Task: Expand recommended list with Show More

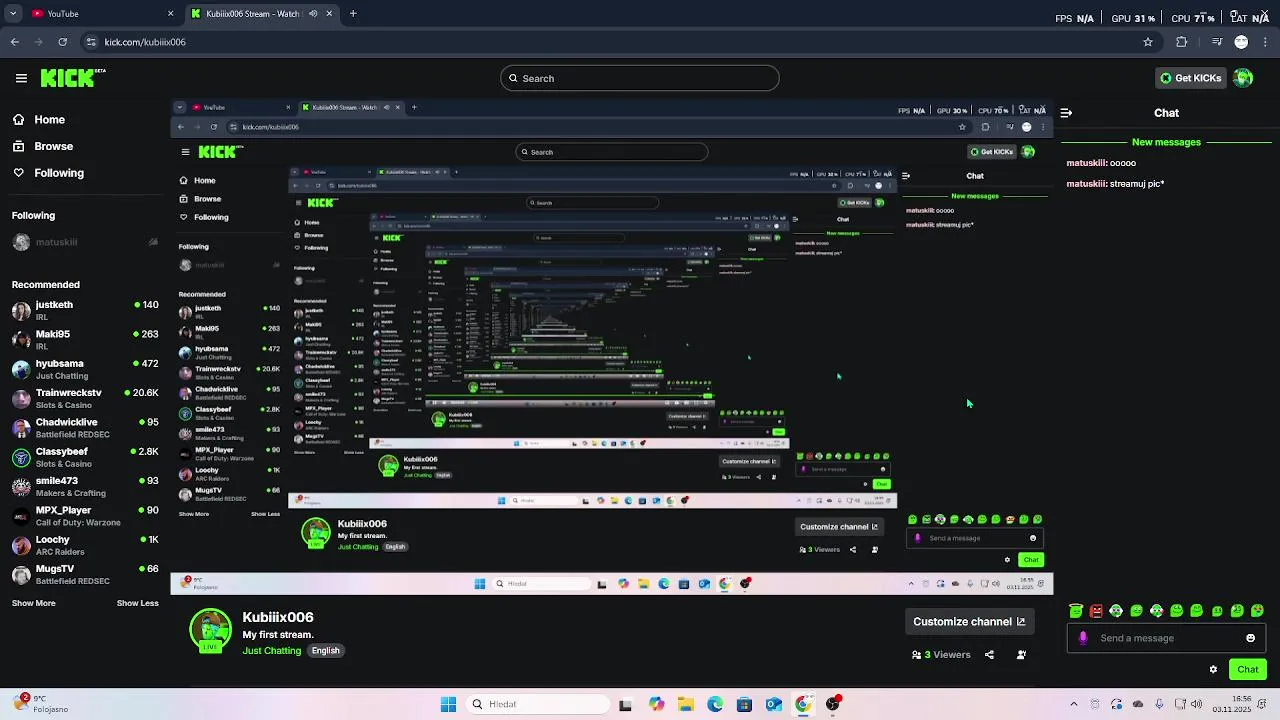Action: (x=33, y=603)
